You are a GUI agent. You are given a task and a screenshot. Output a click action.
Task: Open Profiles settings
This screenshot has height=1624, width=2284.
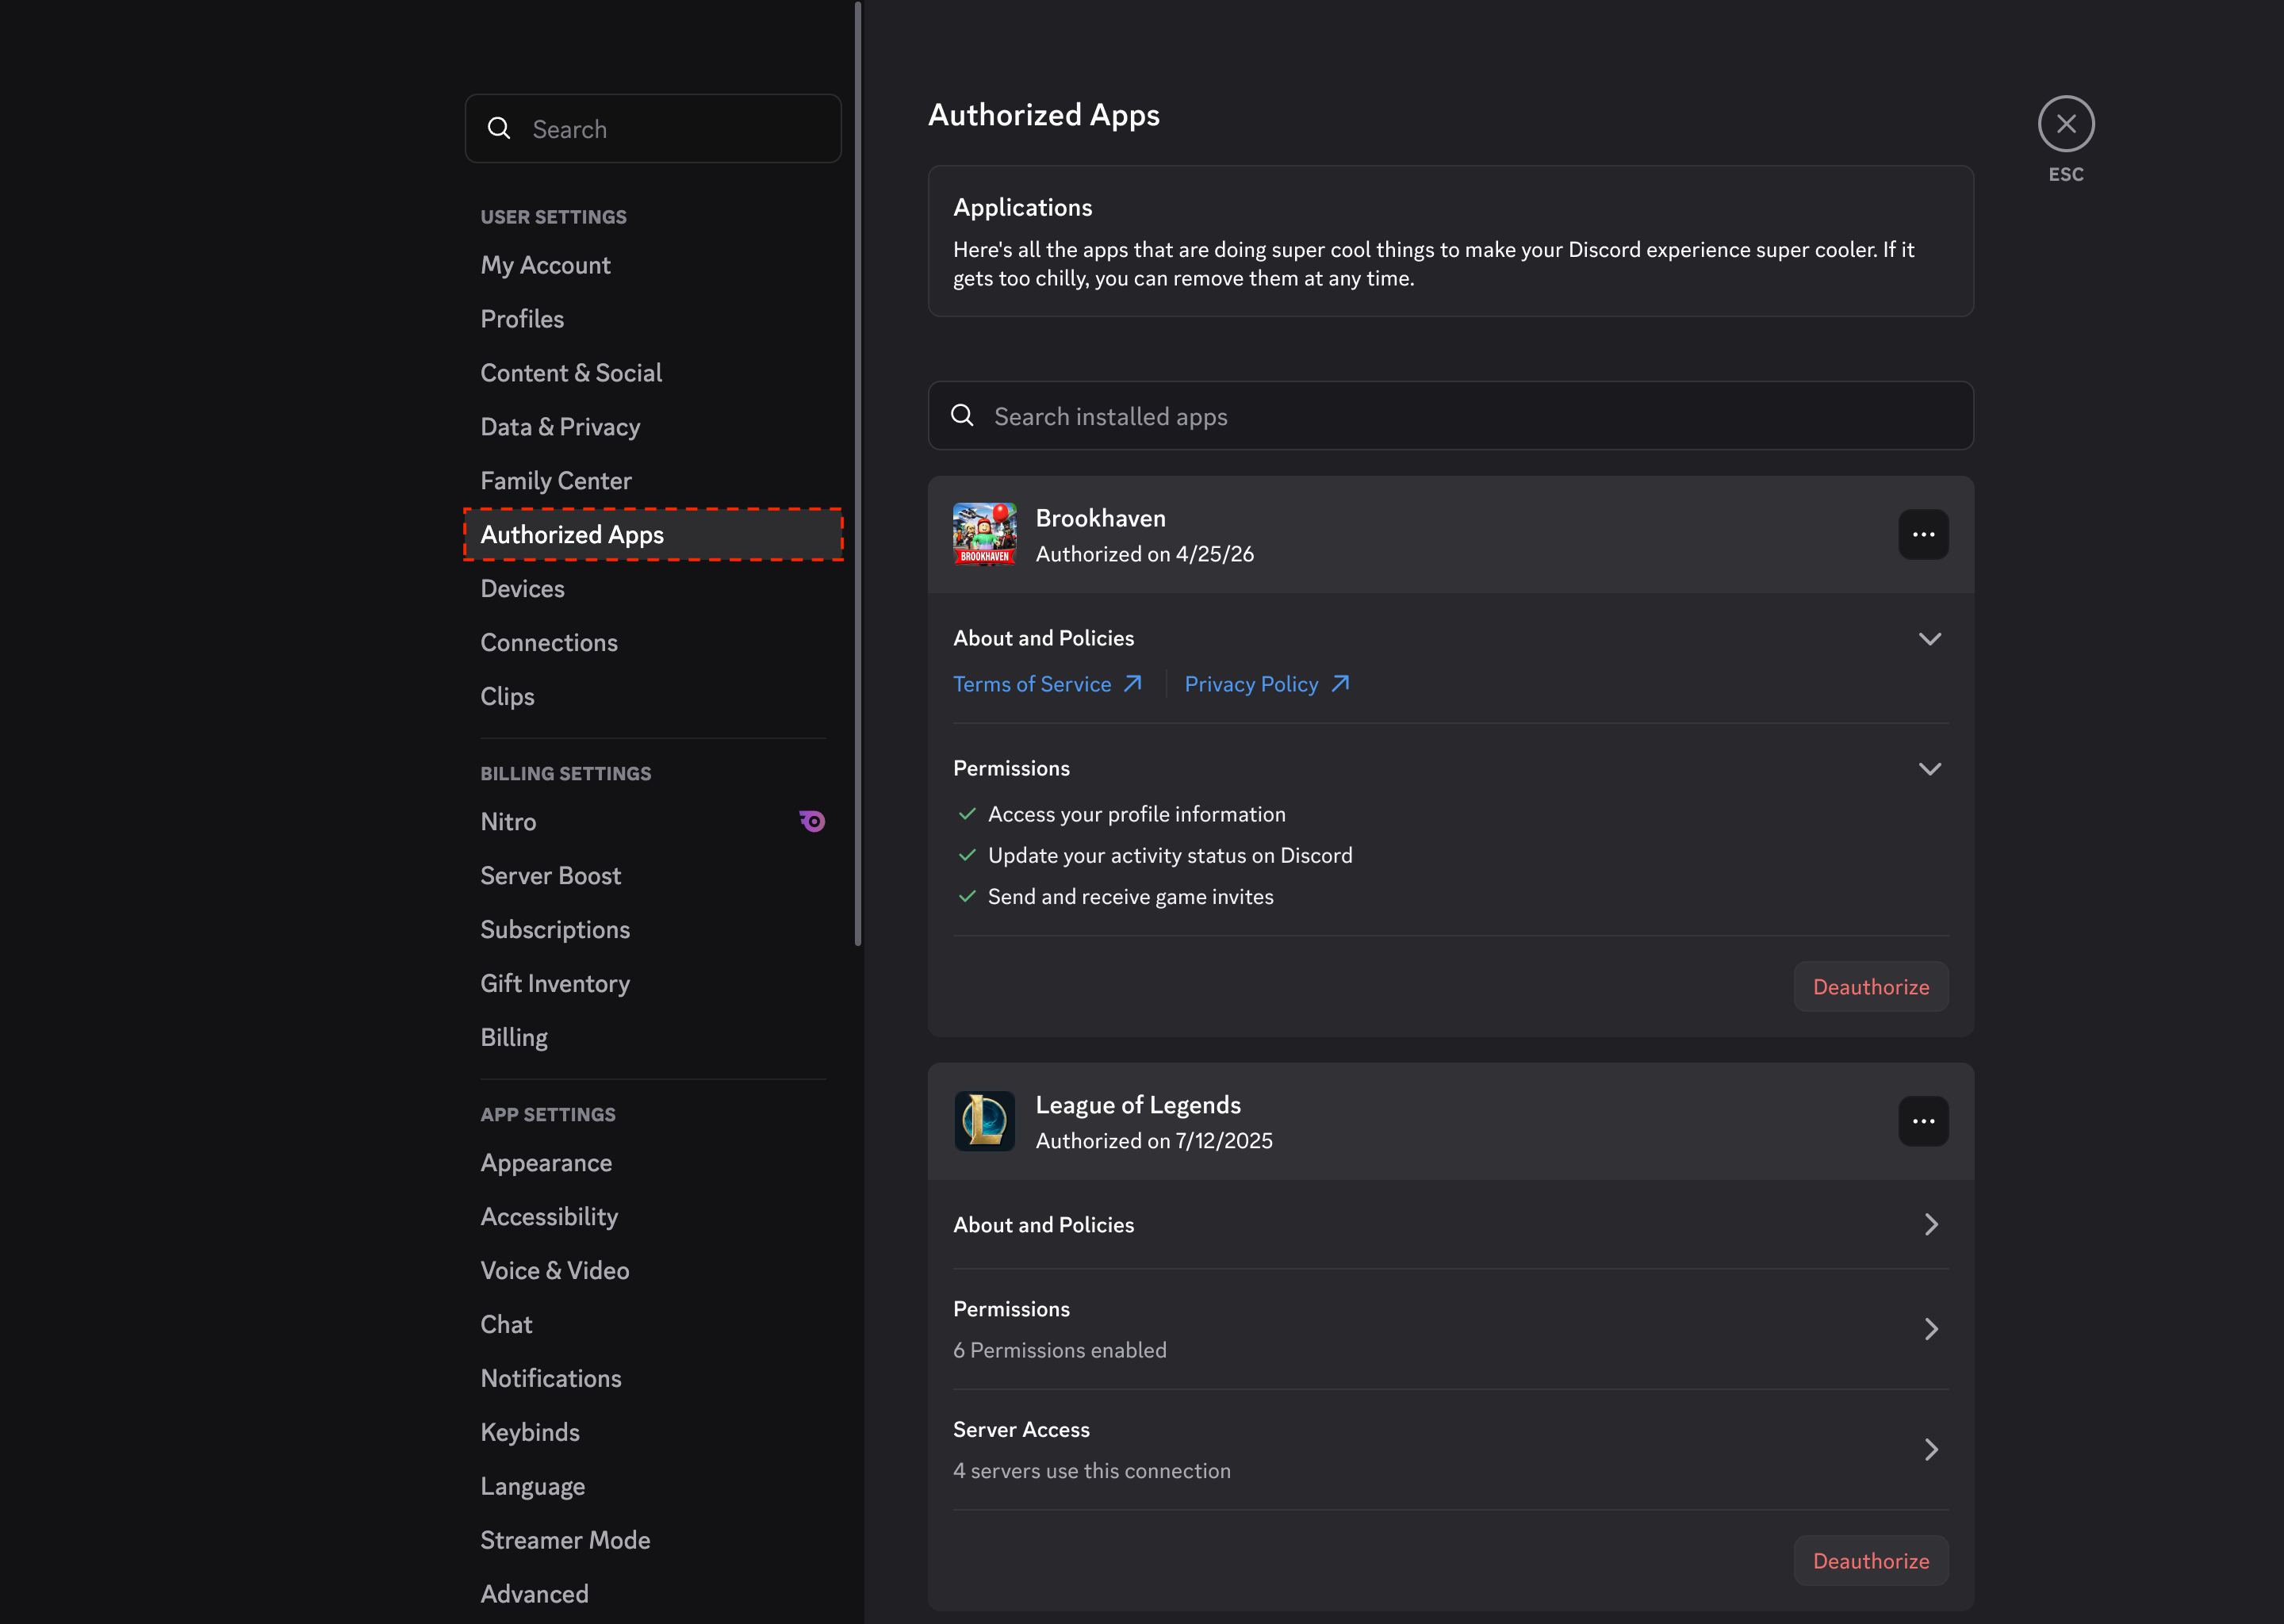[653, 319]
